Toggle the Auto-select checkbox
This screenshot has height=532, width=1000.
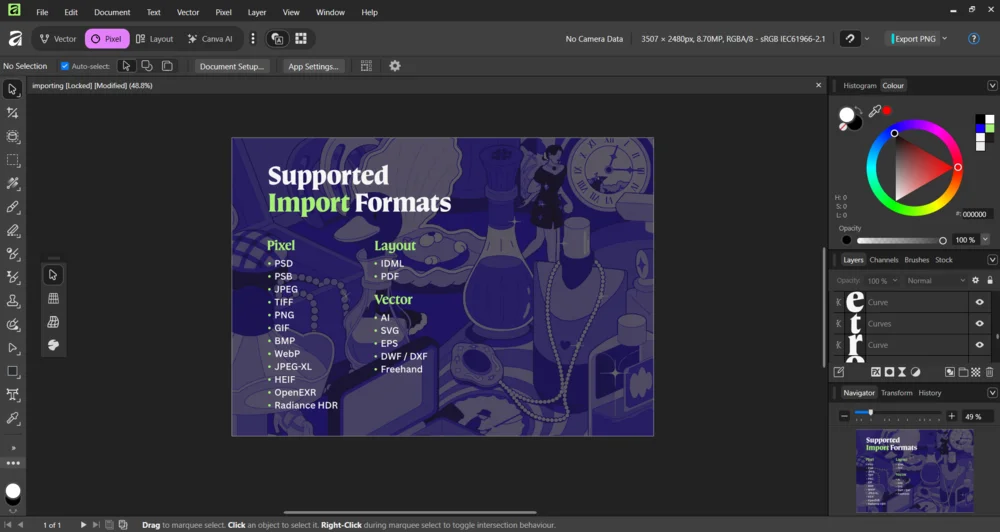click(x=65, y=66)
